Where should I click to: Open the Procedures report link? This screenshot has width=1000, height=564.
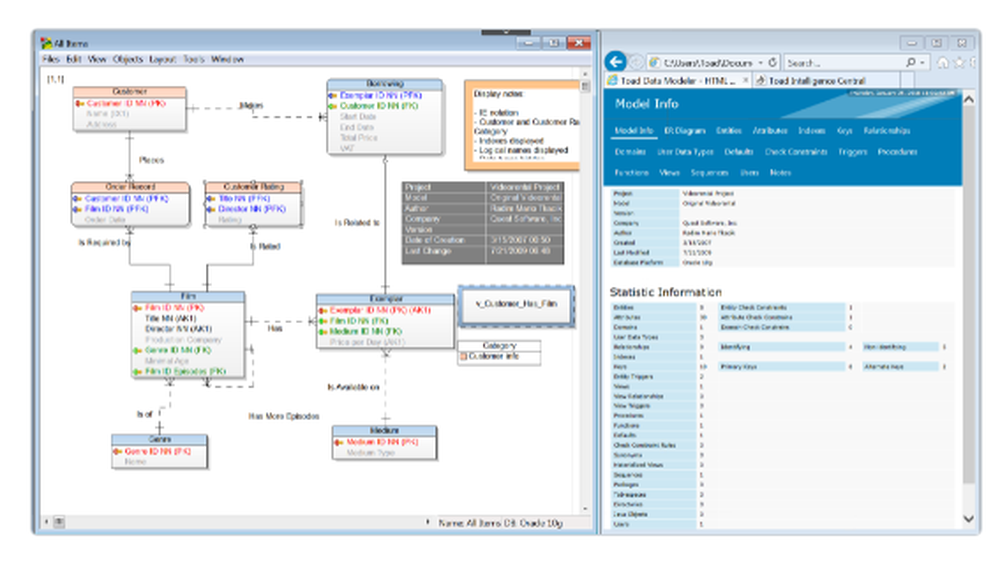(x=897, y=152)
